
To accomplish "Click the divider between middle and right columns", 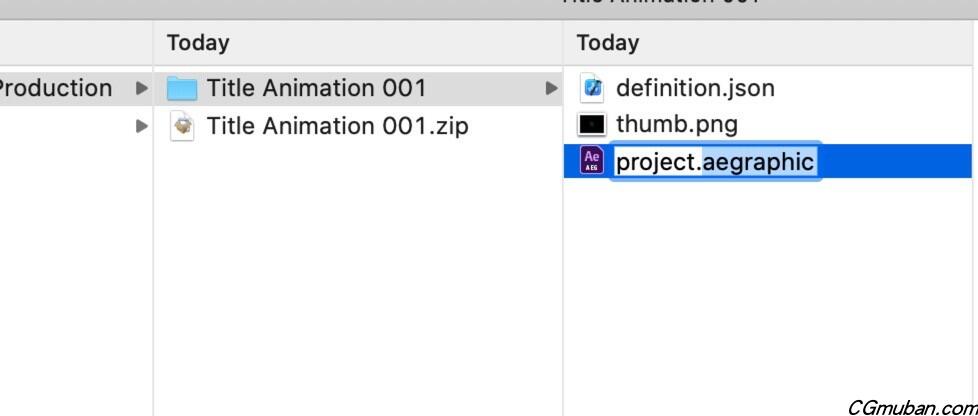I will click(563, 250).
